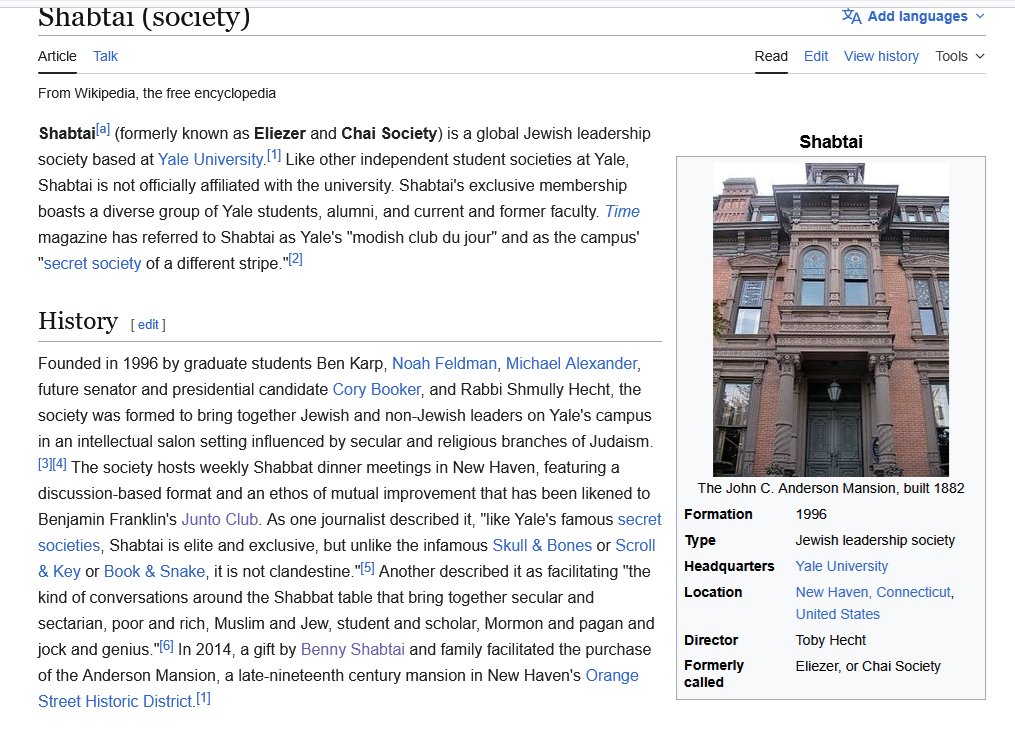Open the Time magazine link
This screenshot has height=744, width=1015.
622,212
